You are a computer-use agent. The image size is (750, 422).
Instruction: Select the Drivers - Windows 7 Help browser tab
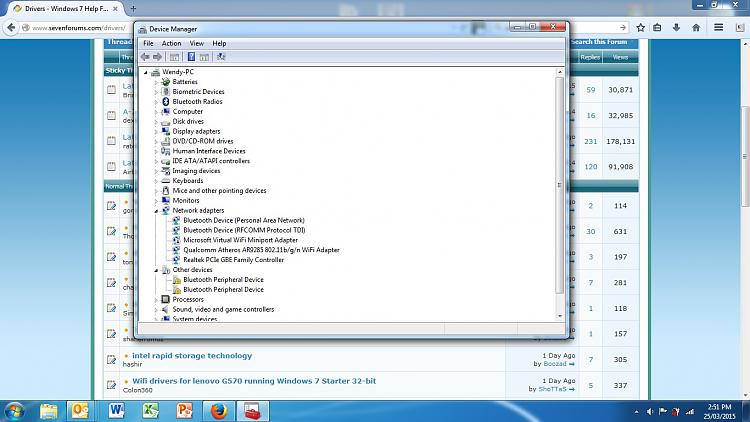point(66,9)
